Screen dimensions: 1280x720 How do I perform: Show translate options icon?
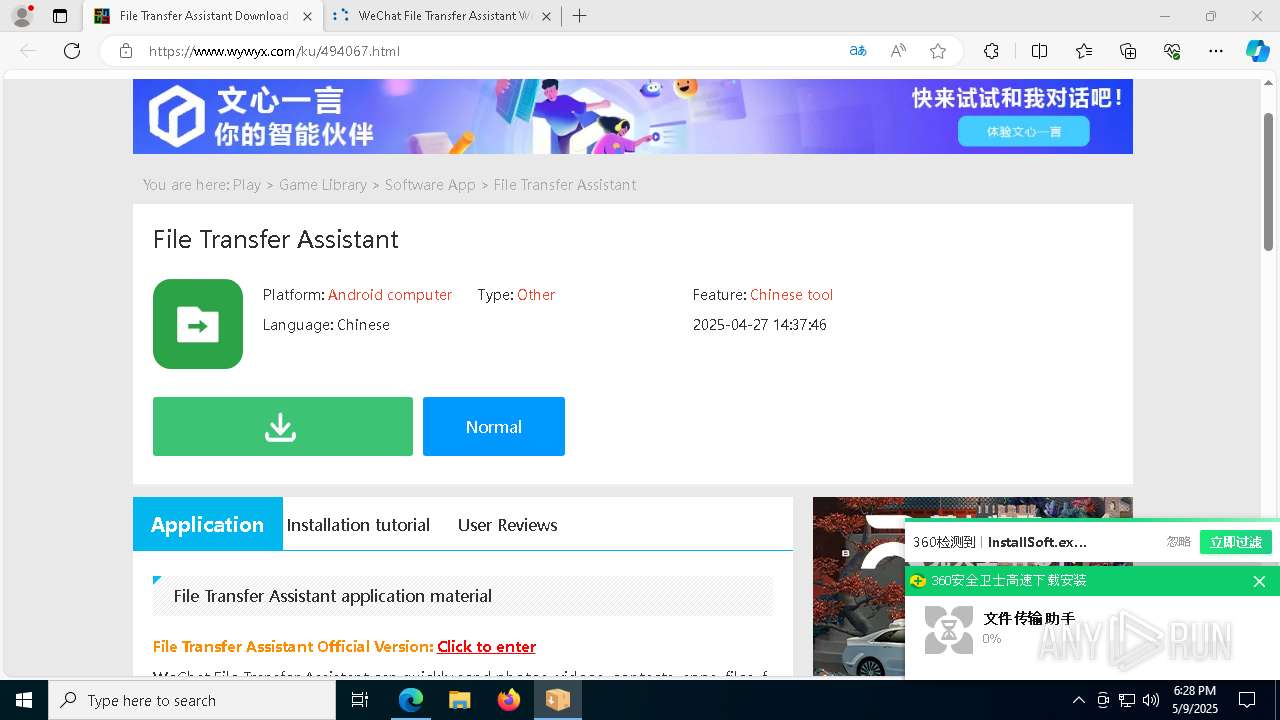click(x=858, y=51)
